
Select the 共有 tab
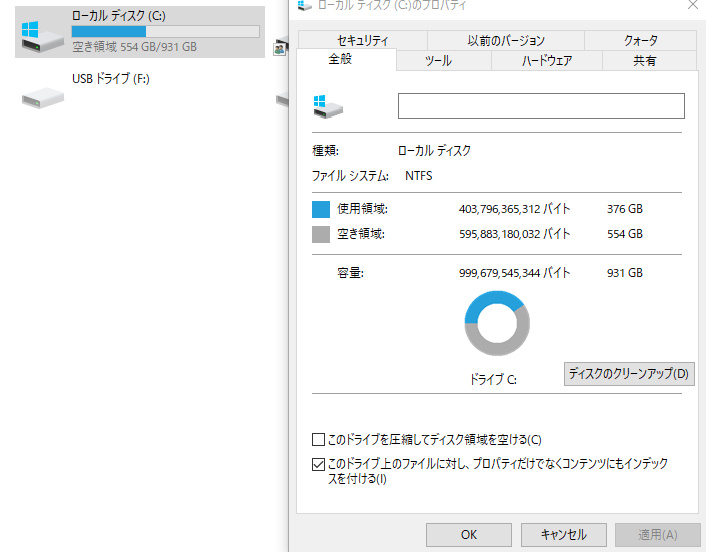point(645,61)
